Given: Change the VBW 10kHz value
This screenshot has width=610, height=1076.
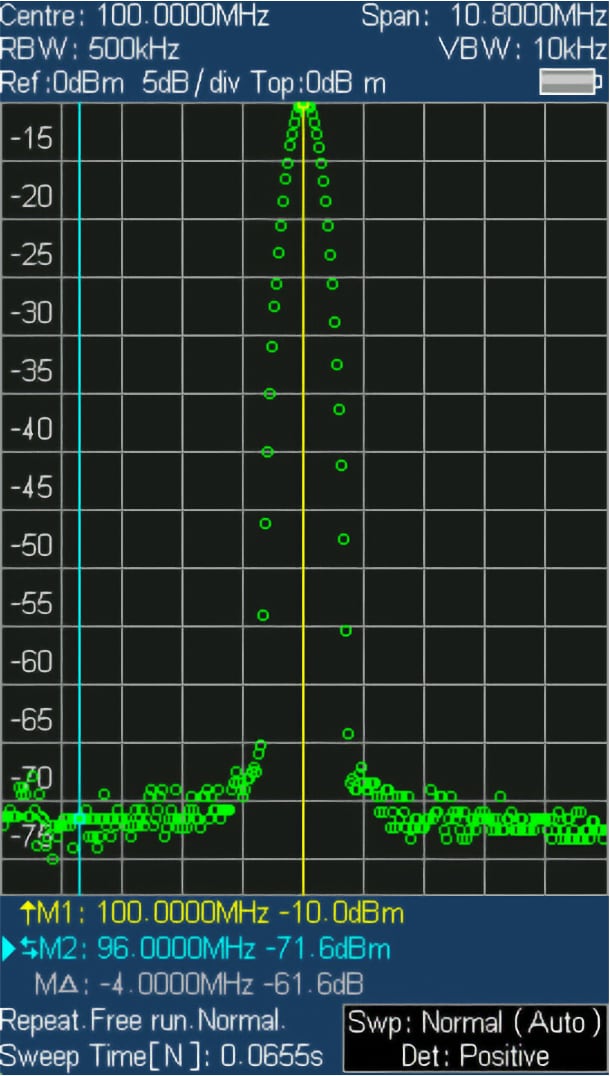Looking at the screenshot, I should tap(524, 49).
